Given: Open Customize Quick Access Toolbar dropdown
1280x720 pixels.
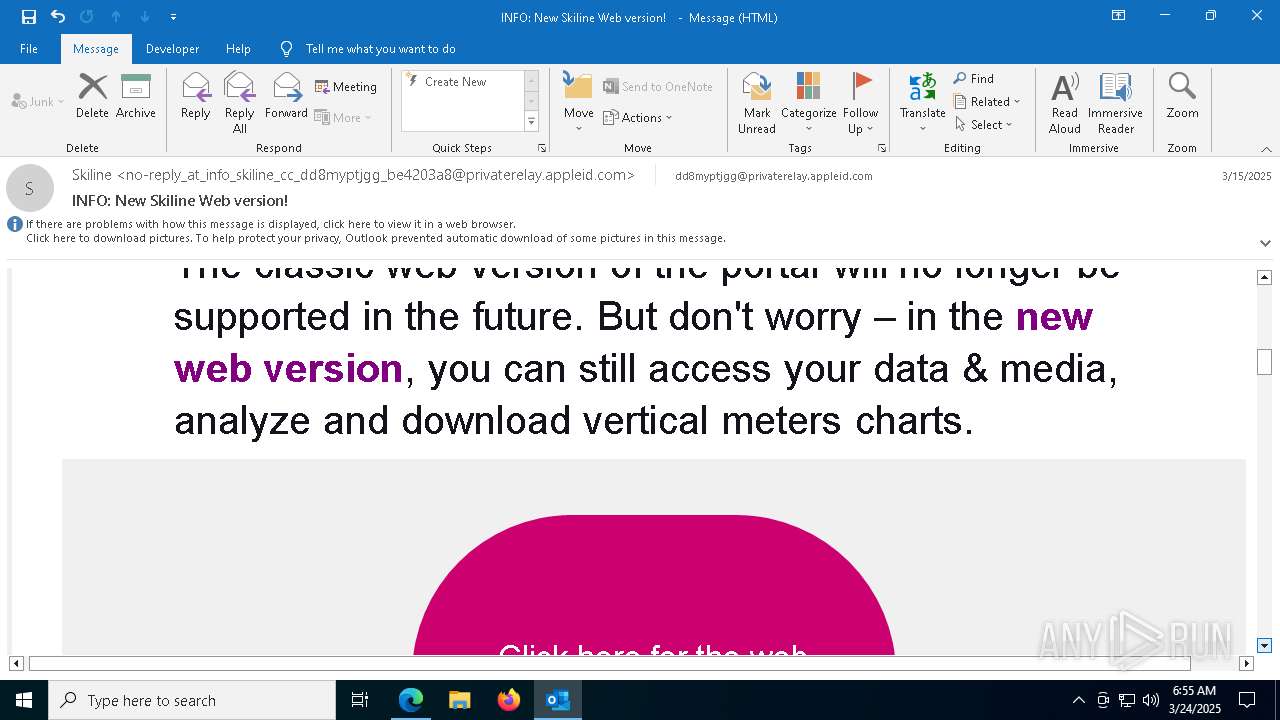Looking at the screenshot, I should click(174, 17).
